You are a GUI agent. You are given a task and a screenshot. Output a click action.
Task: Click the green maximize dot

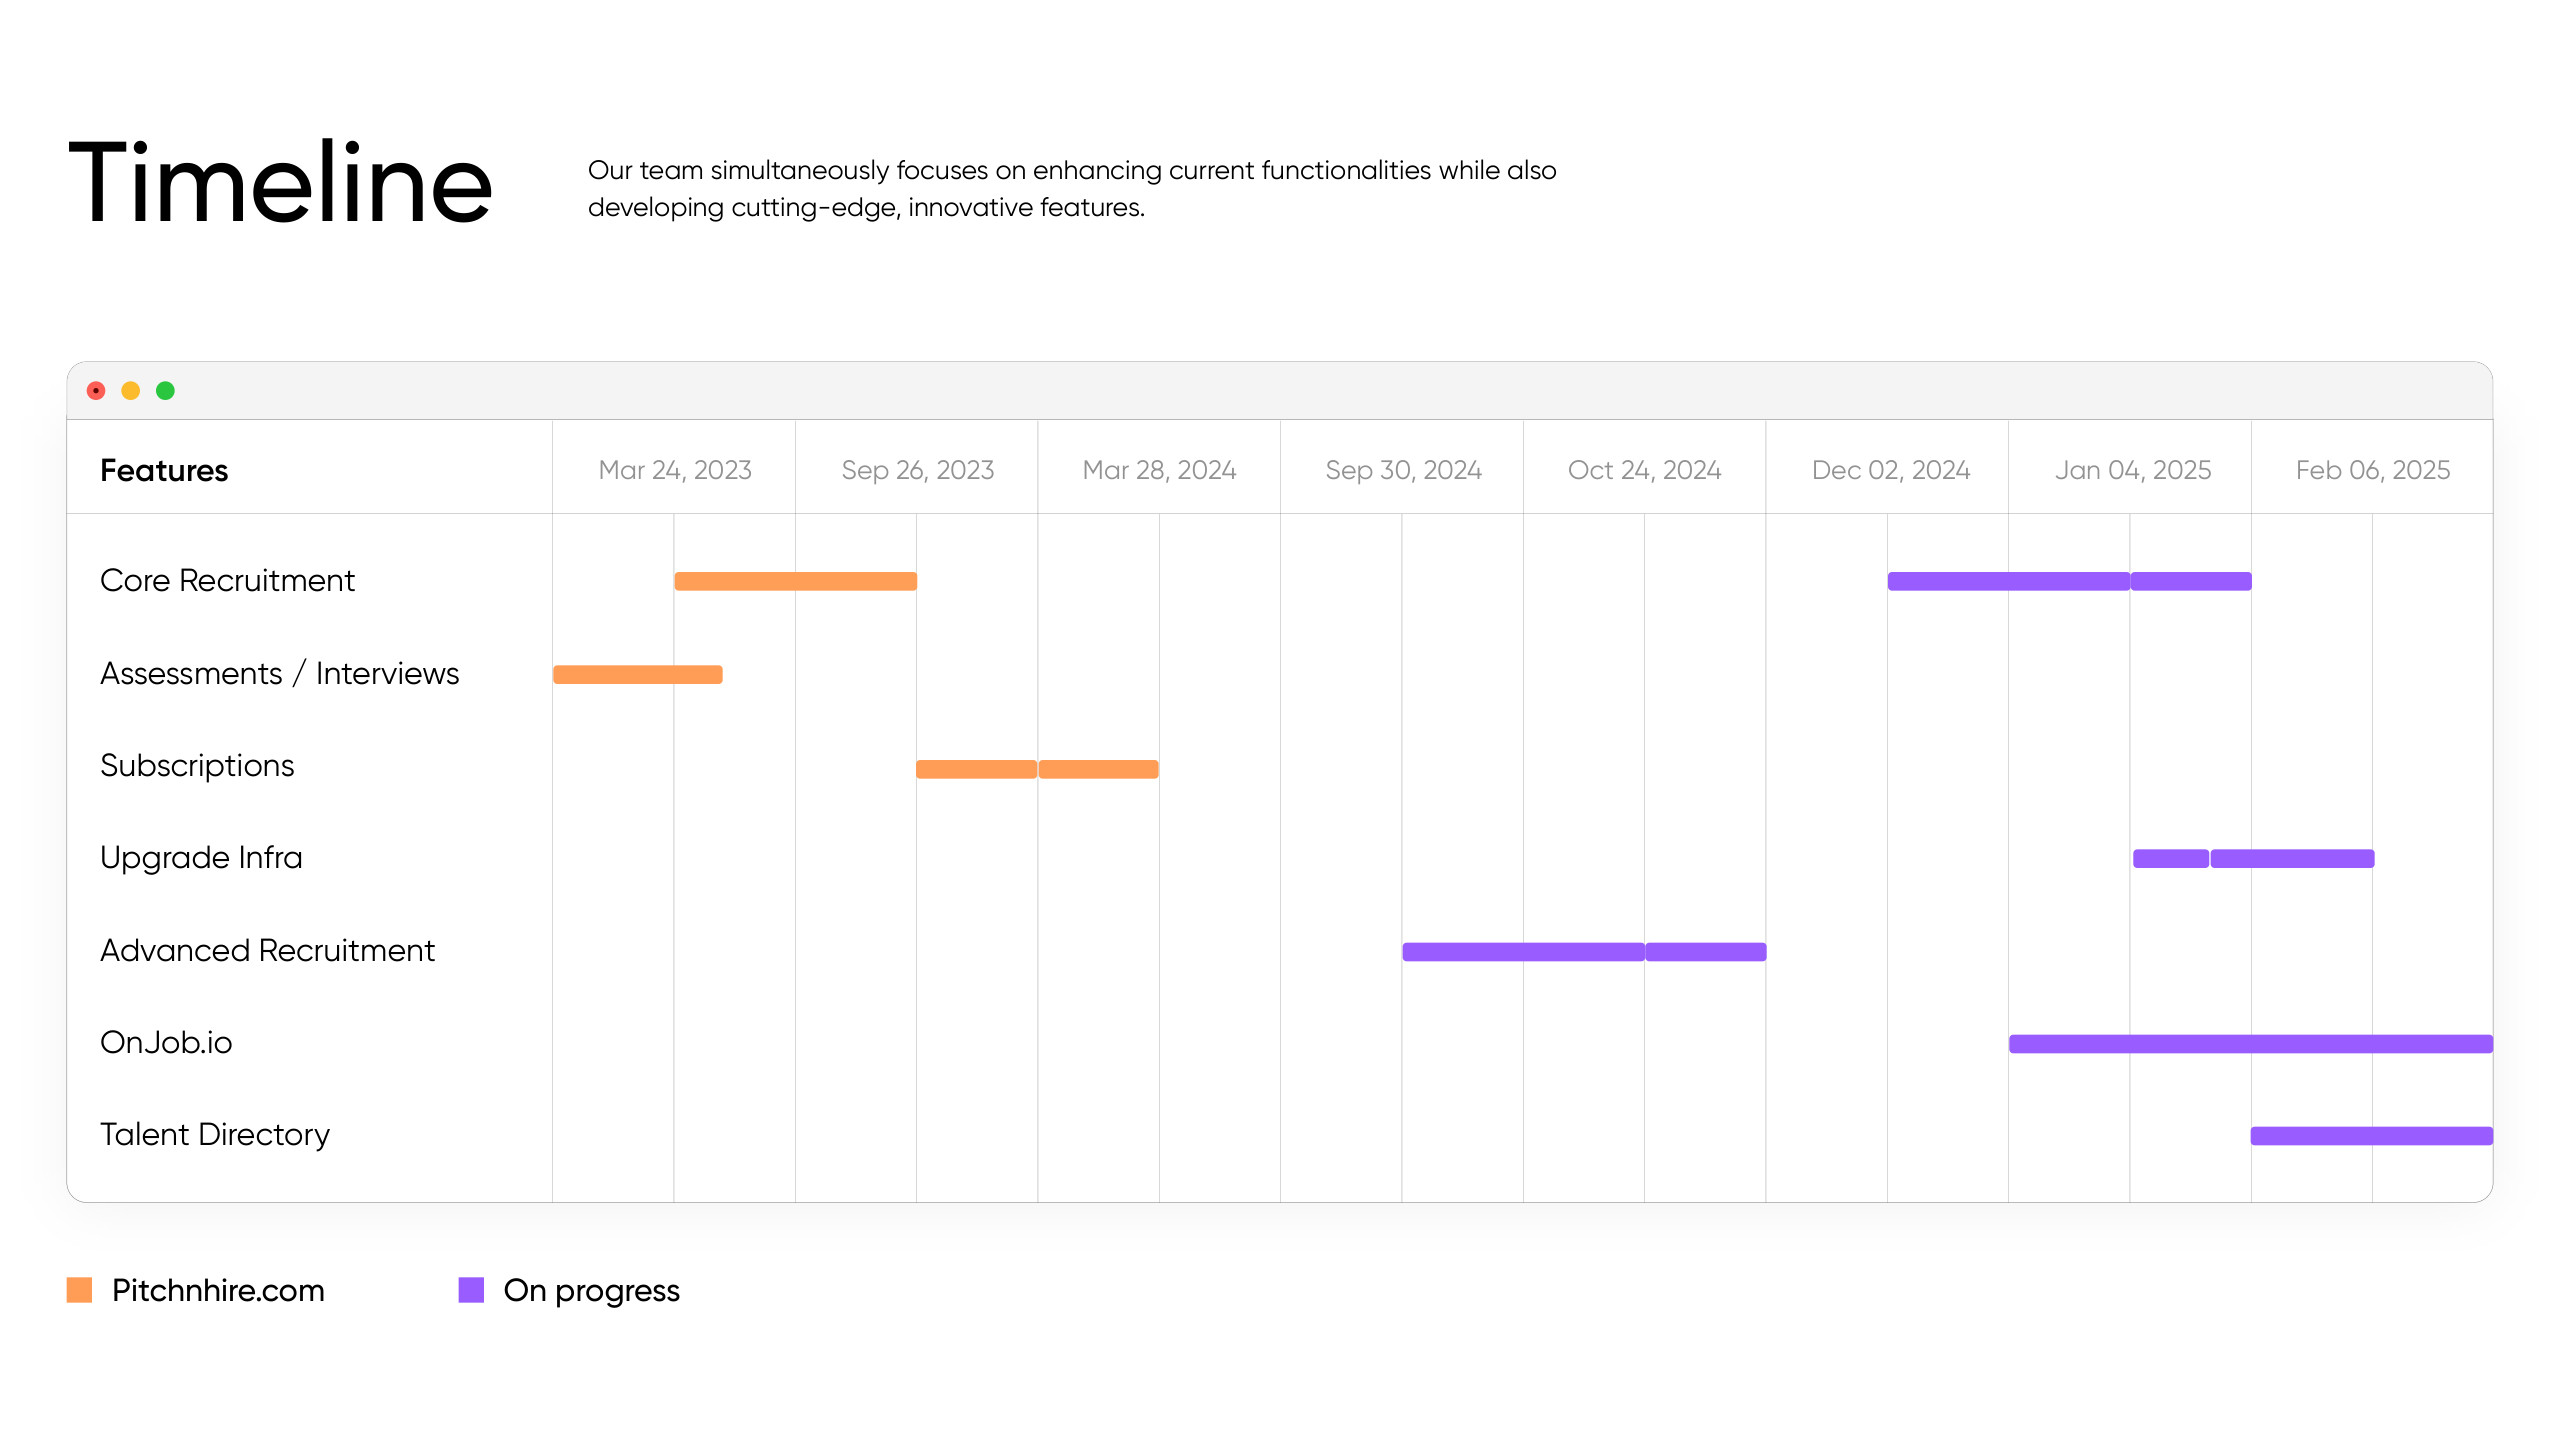click(x=166, y=391)
